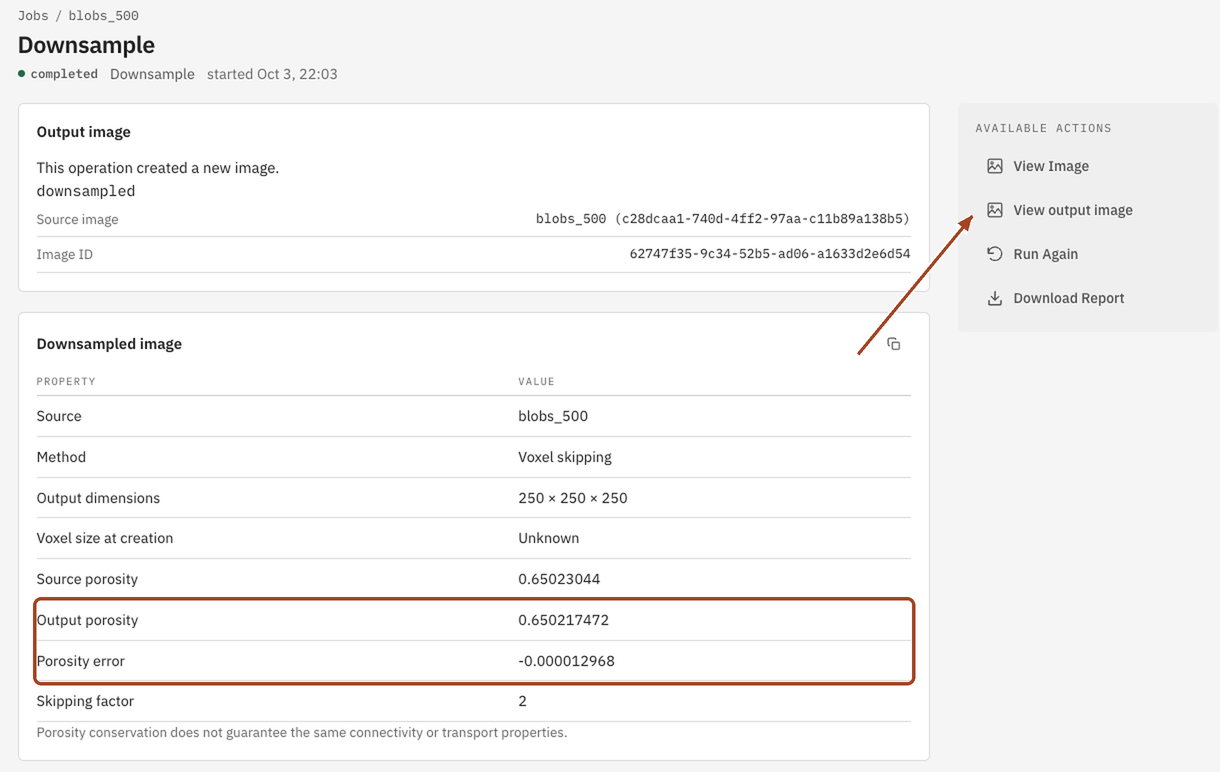Click the Downsampled image section heading
This screenshot has width=1220, height=772.
pos(109,344)
